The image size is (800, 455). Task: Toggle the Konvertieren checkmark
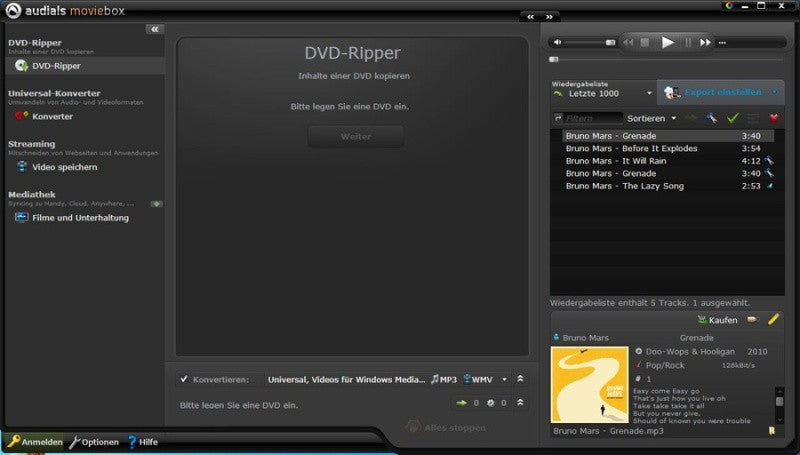pyautogui.click(x=184, y=379)
